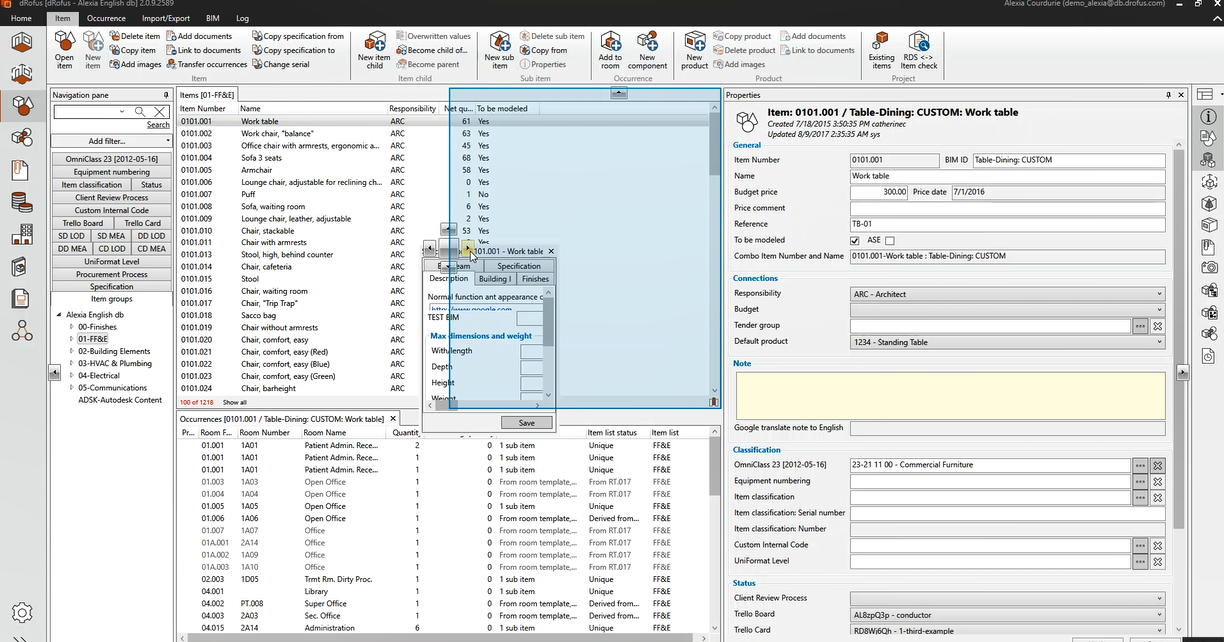
Task: Click the Open item ribbon icon
Action: pyautogui.click(x=64, y=48)
